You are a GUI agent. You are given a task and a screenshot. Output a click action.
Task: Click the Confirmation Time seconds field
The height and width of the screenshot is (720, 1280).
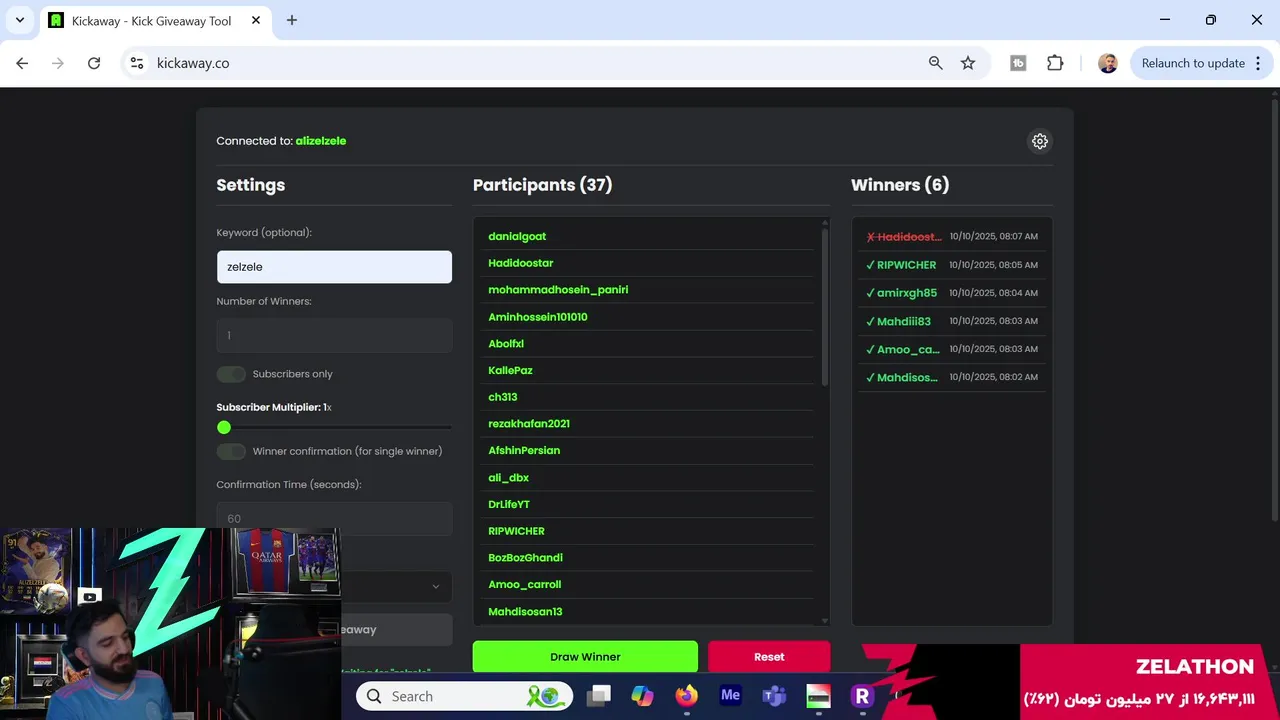click(334, 518)
